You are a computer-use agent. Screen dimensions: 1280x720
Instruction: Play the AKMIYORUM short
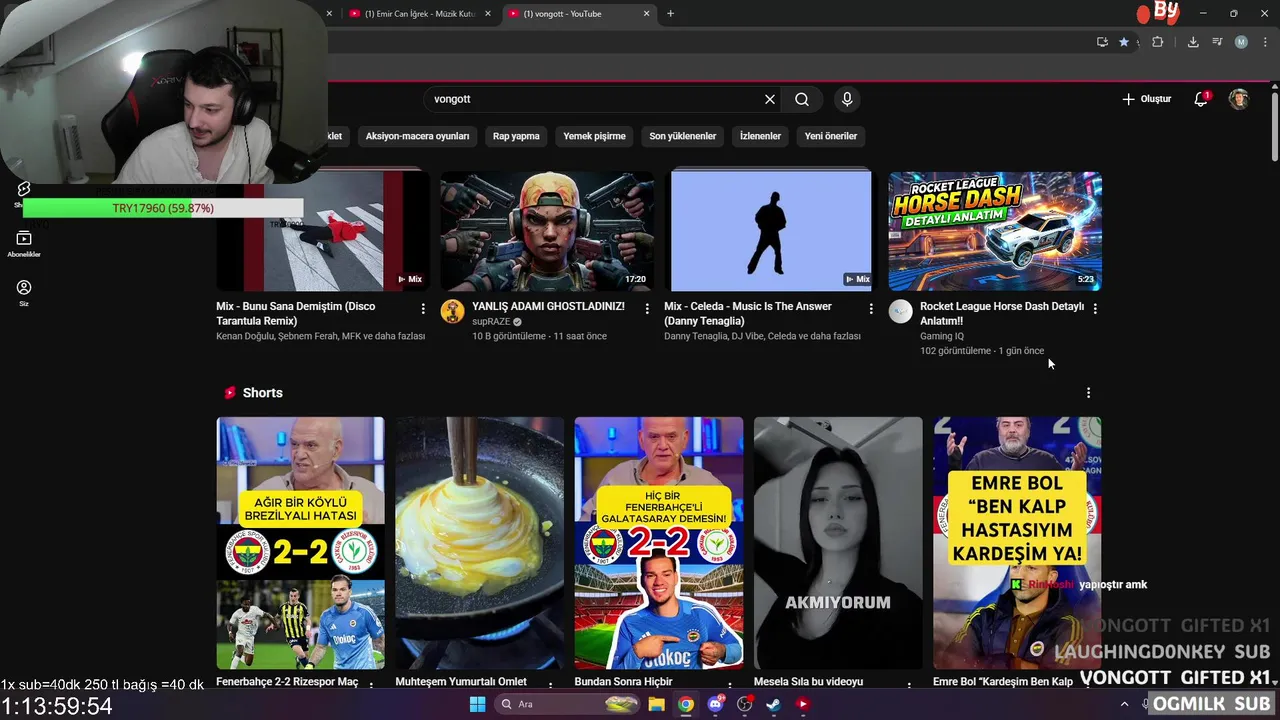[x=838, y=543]
